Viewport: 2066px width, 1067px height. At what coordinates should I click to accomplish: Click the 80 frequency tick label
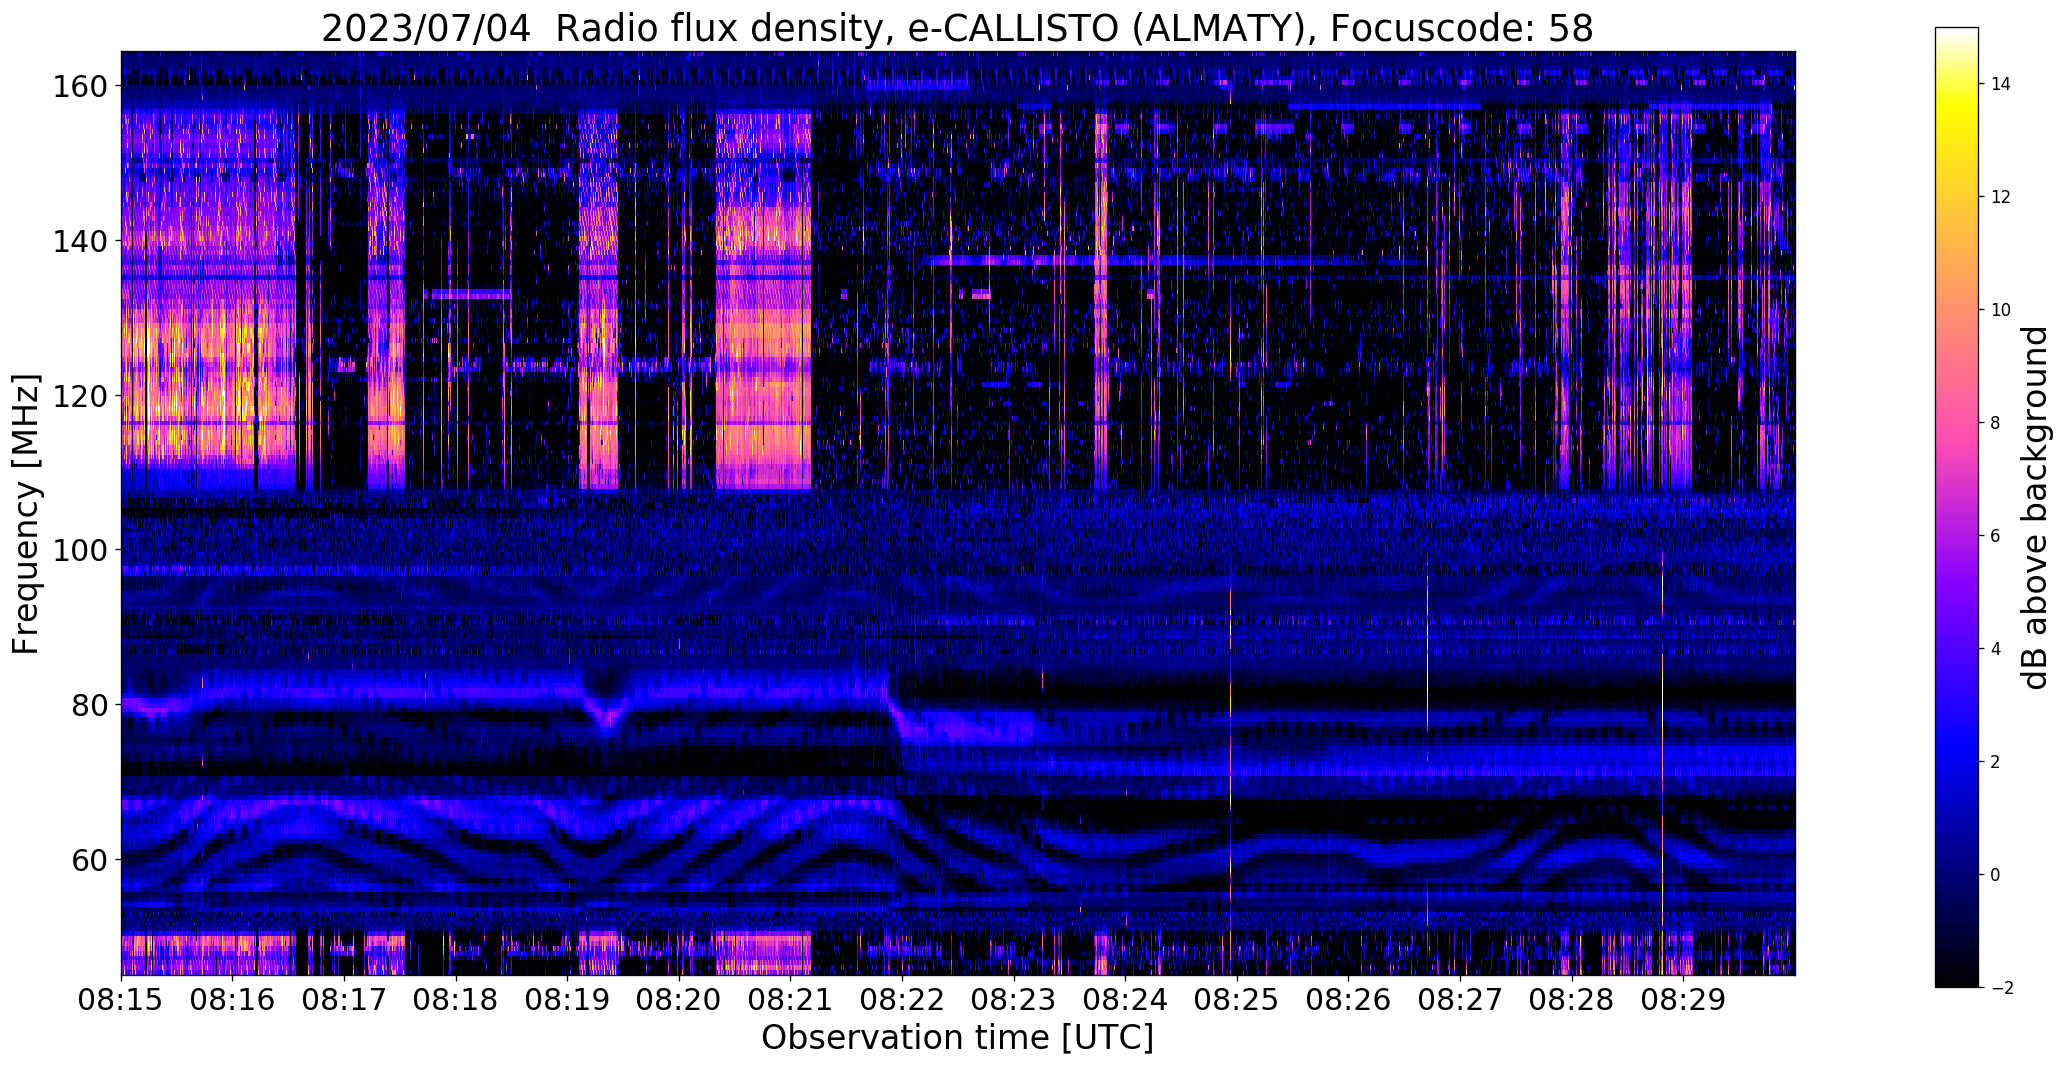pyautogui.click(x=89, y=705)
